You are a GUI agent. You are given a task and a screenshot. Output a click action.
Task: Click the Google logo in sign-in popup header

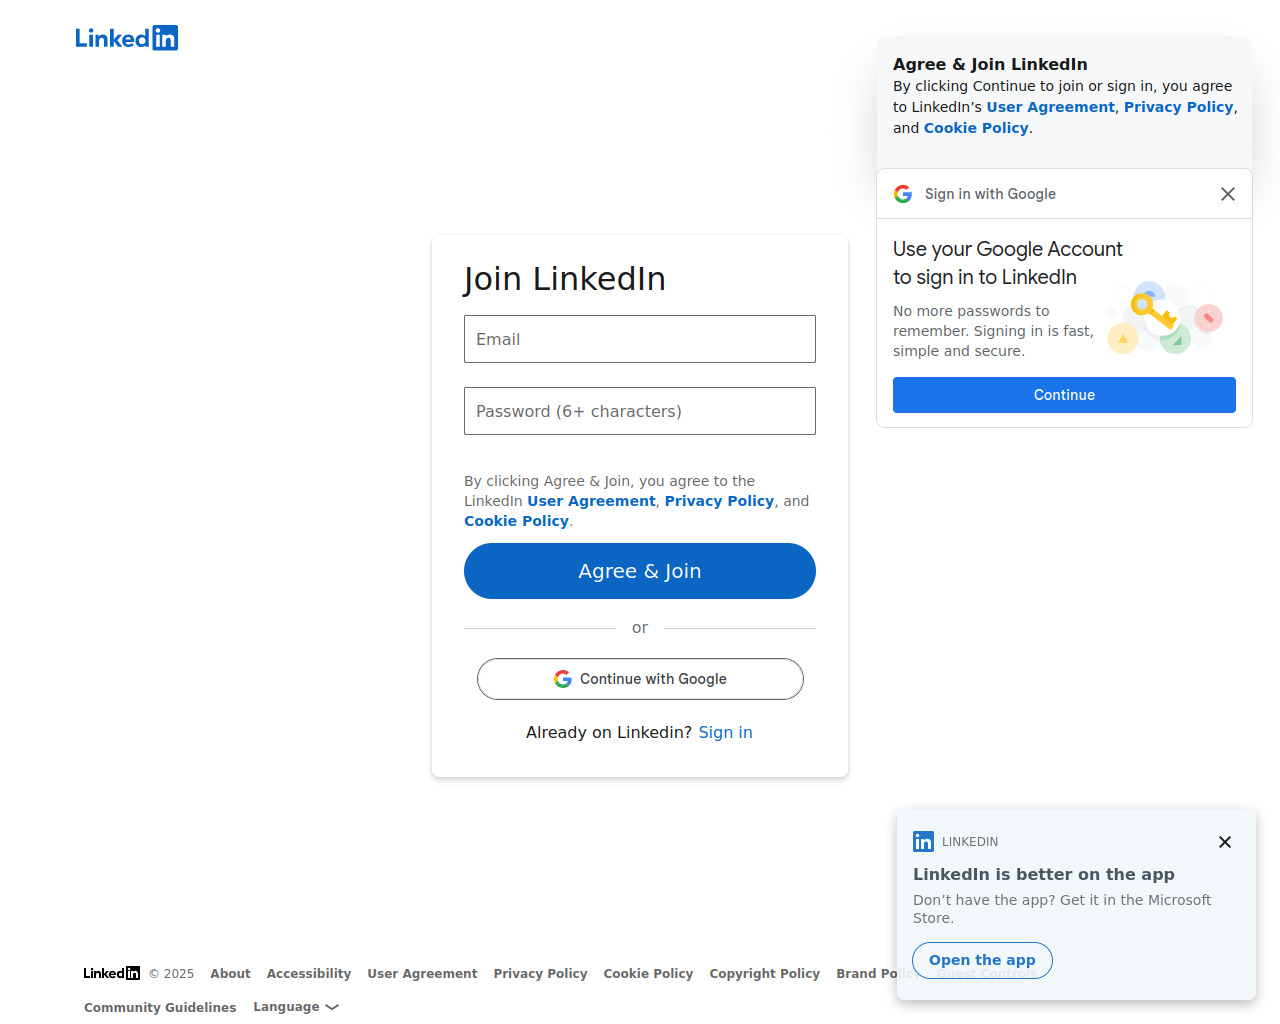903,194
